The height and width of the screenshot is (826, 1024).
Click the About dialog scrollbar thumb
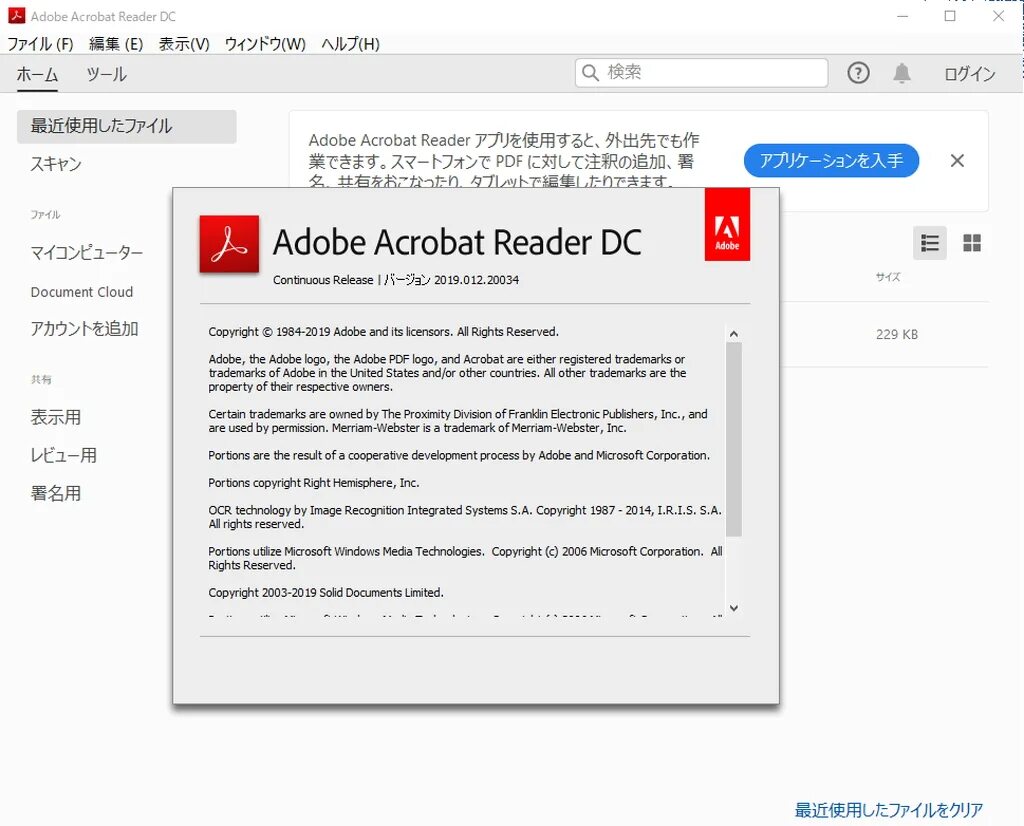point(734,439)
